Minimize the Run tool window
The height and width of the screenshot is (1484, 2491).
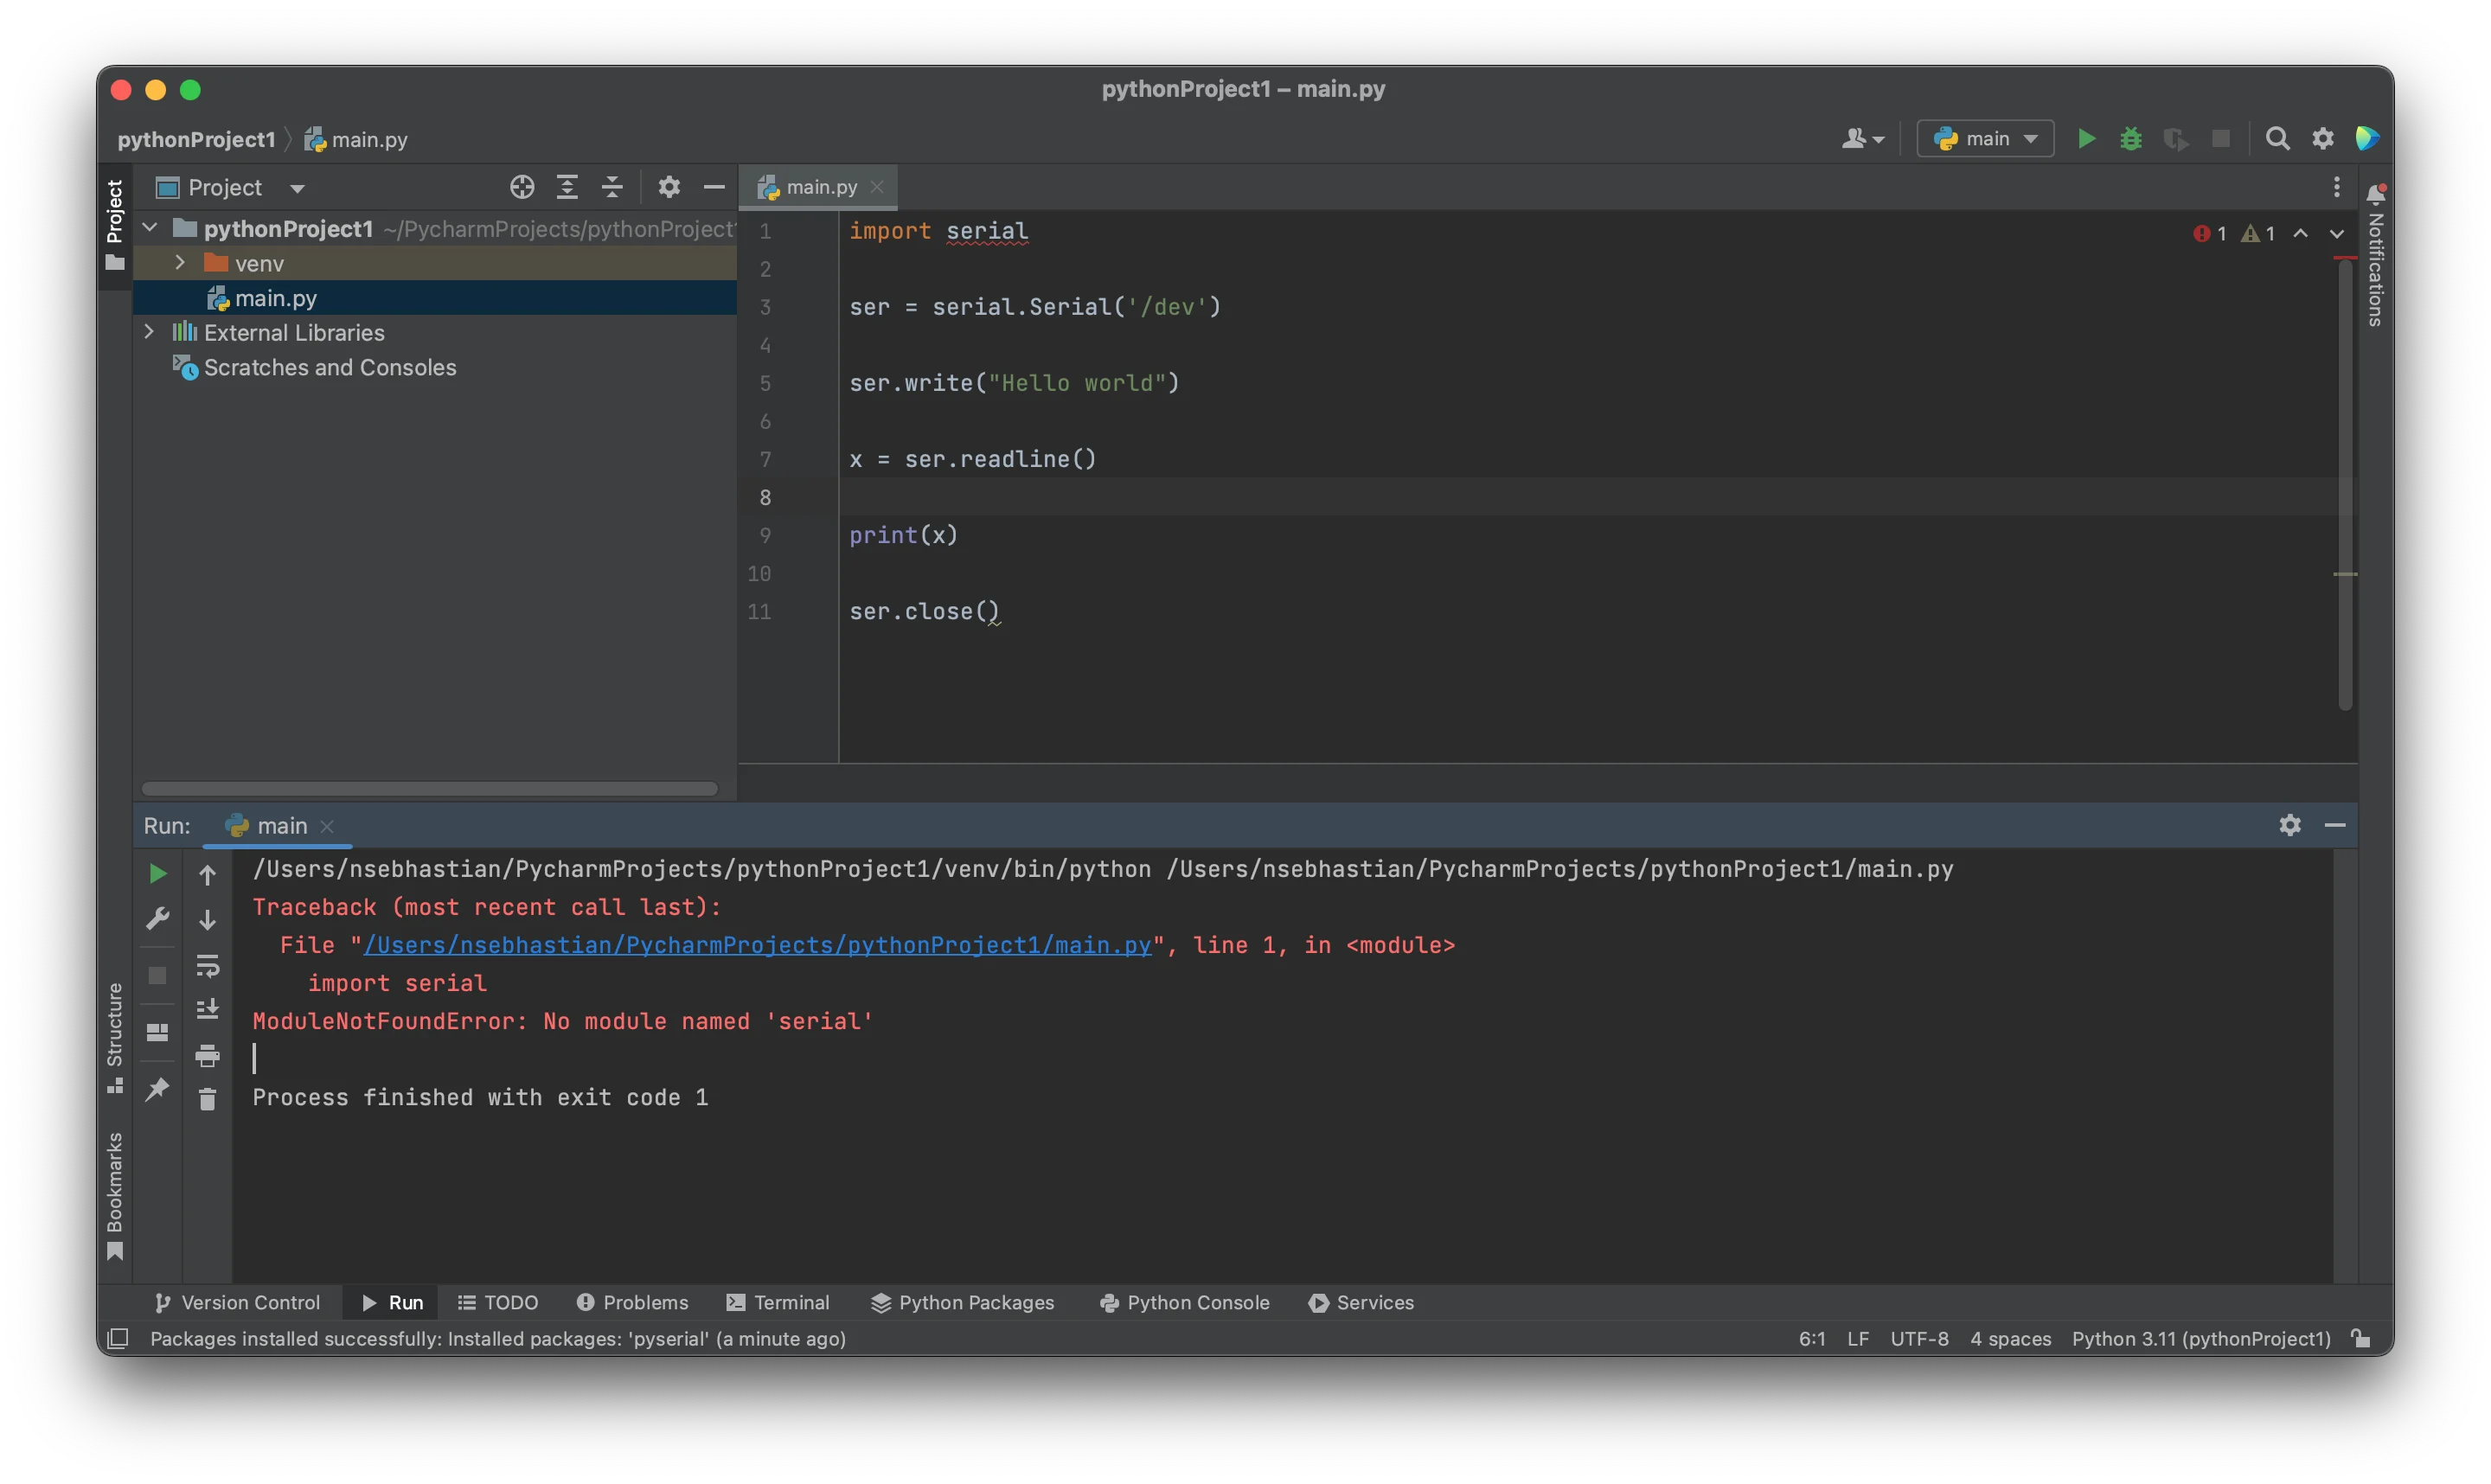2335,825
